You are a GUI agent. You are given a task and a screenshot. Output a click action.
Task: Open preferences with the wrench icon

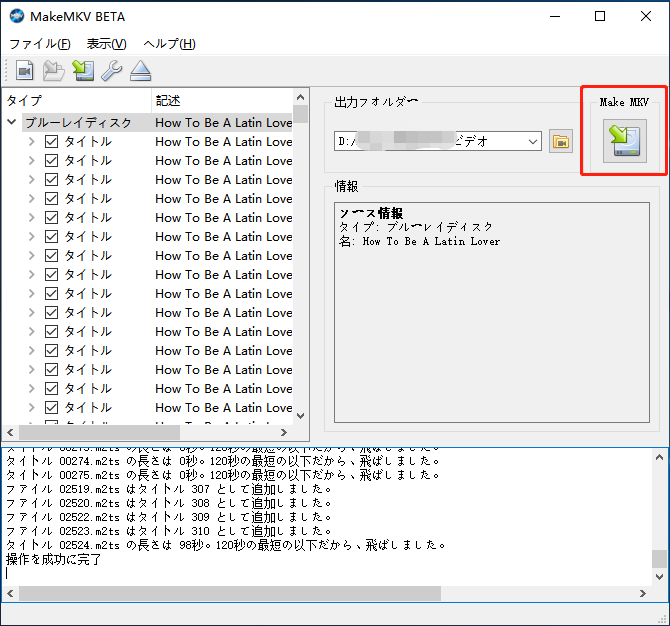[x=111, y=70]
